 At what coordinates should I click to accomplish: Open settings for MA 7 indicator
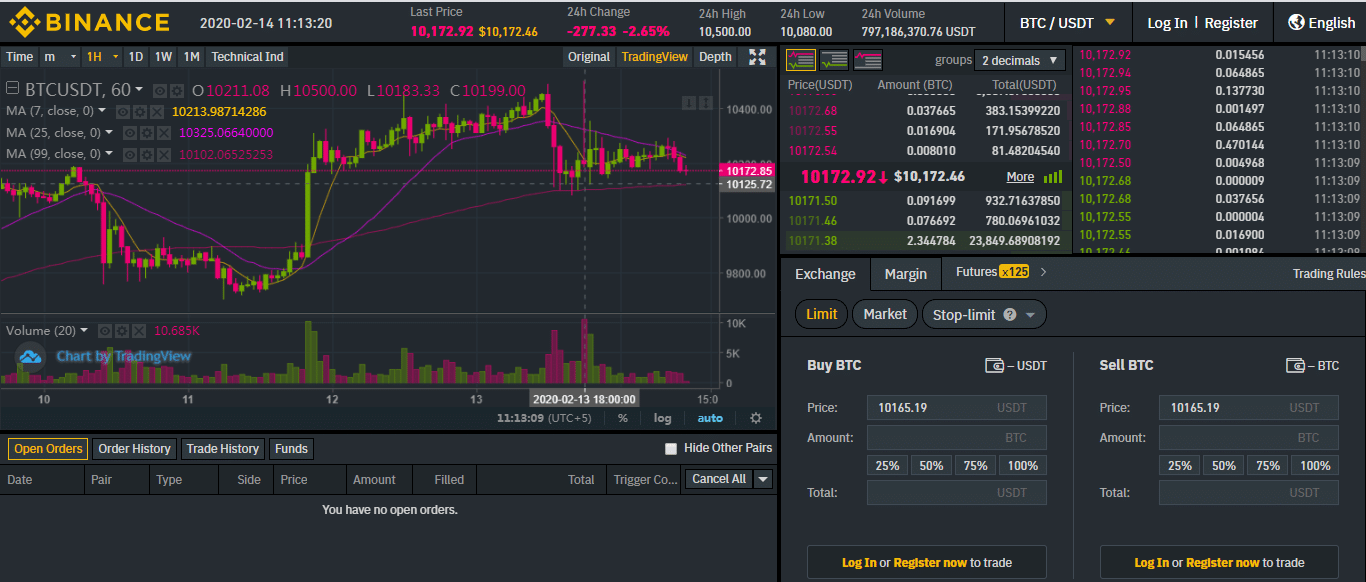click(x=139, y=111)
